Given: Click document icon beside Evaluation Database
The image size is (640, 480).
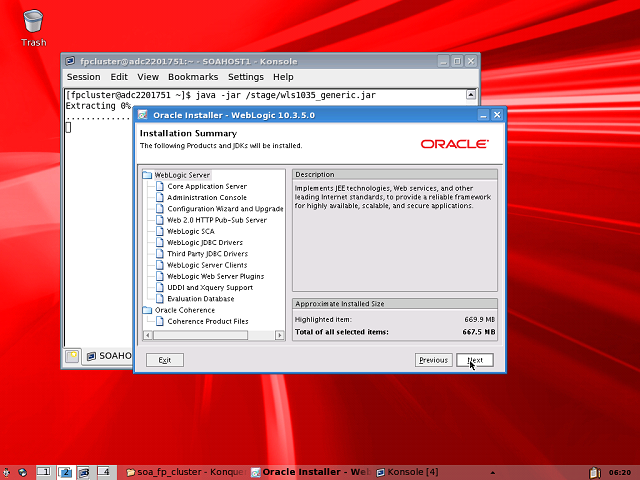Looking at the screenshot, I should tap(160, 299).
